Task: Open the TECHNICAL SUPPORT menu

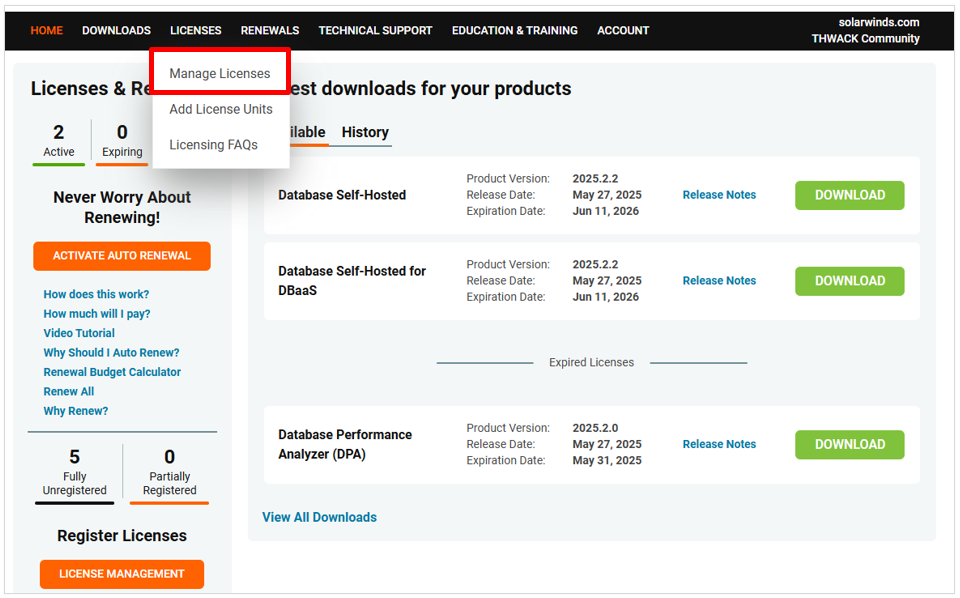Action: 375,31
